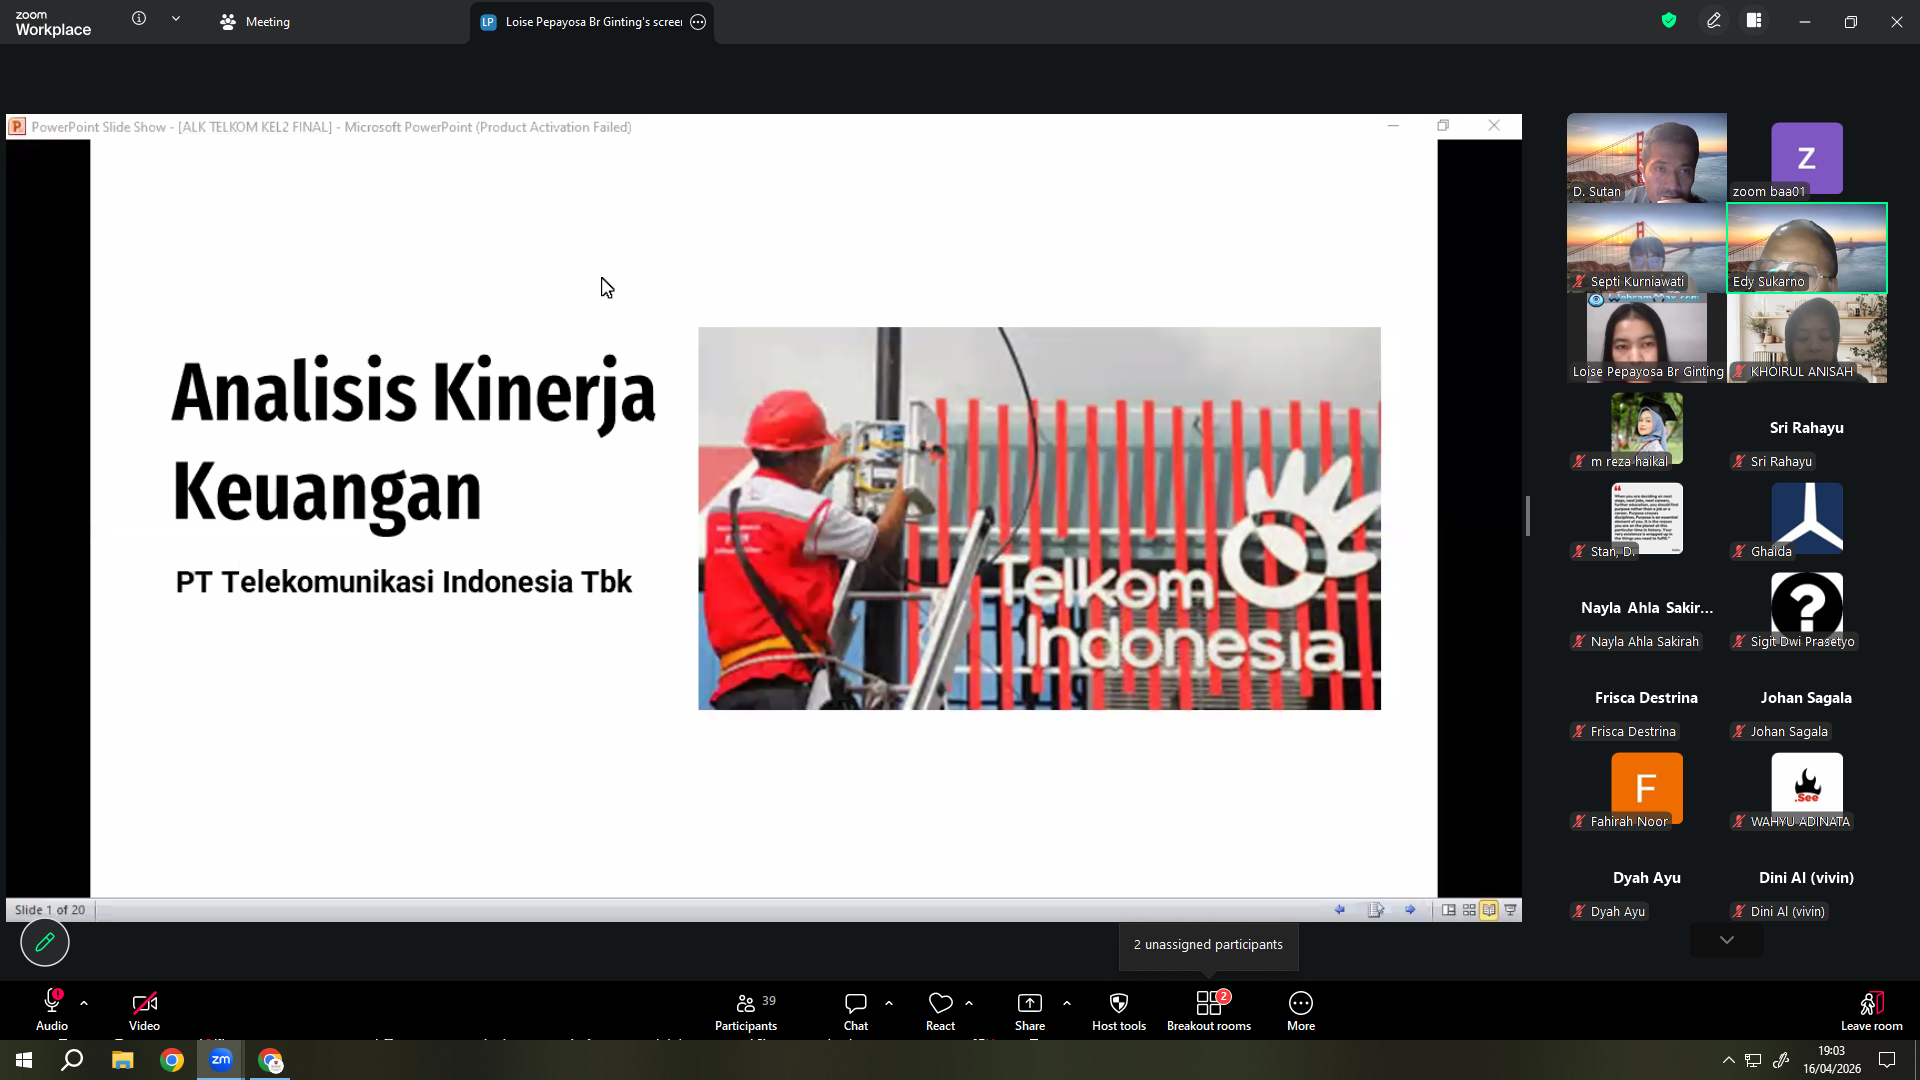The width and height of the screenshot is (1920, 1080).
Task: Start sharing with the Share button
Action: tap(1030, 1010)
